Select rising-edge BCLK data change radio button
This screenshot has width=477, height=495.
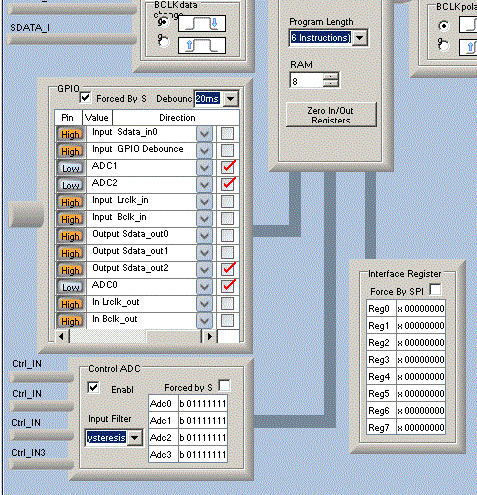(163, 42)
